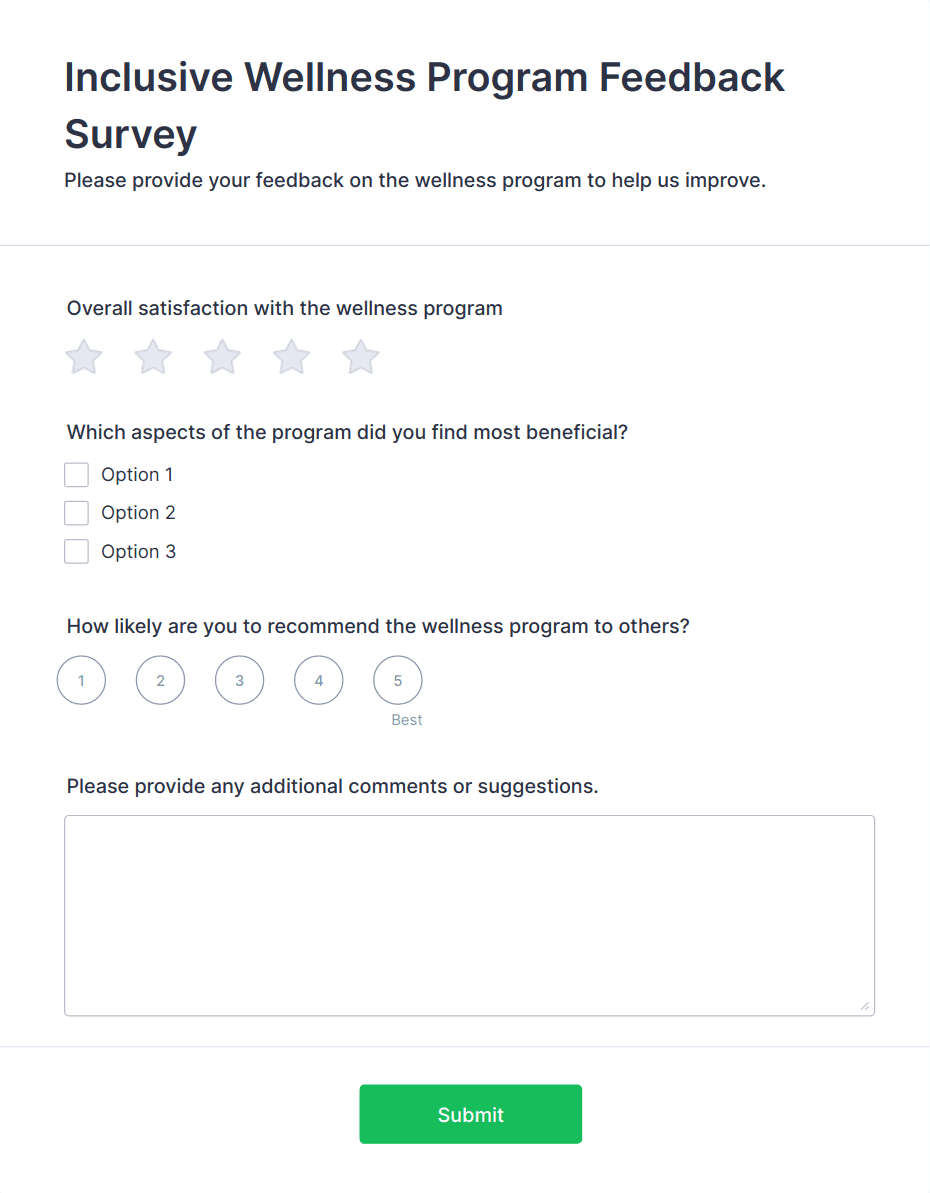930x1193 pixels.
Task: Click the second star rating icon
Action: click(x=153, y=357)
